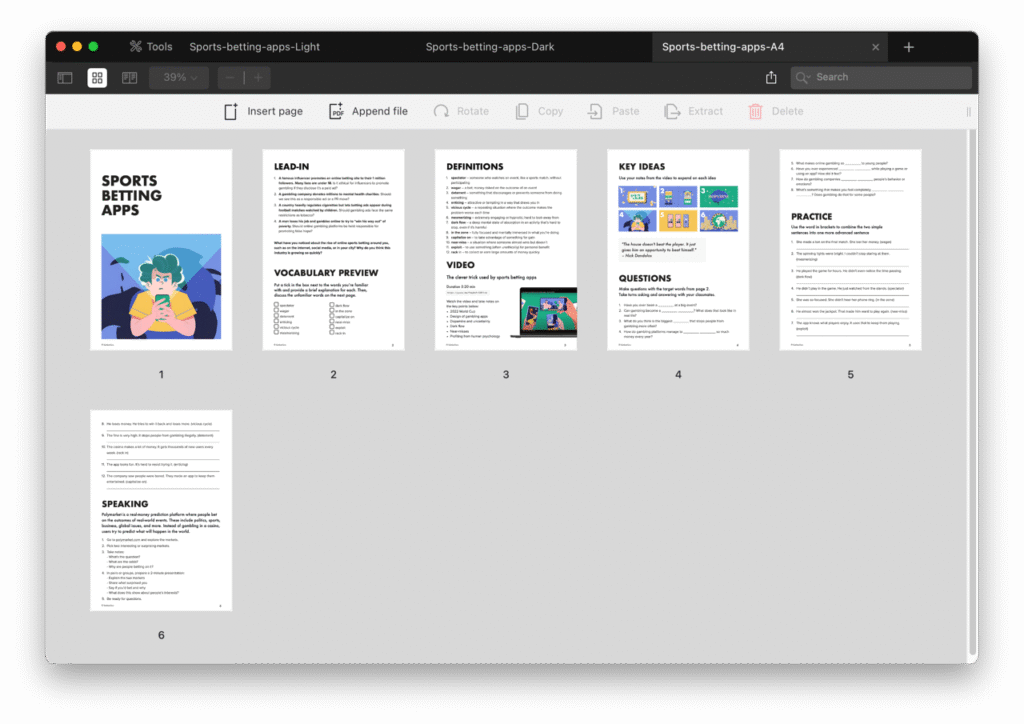The image size is (1024, 724).
Task: Open a new tab with plus button
Action: pyautogui.click(x=908, y=47)
